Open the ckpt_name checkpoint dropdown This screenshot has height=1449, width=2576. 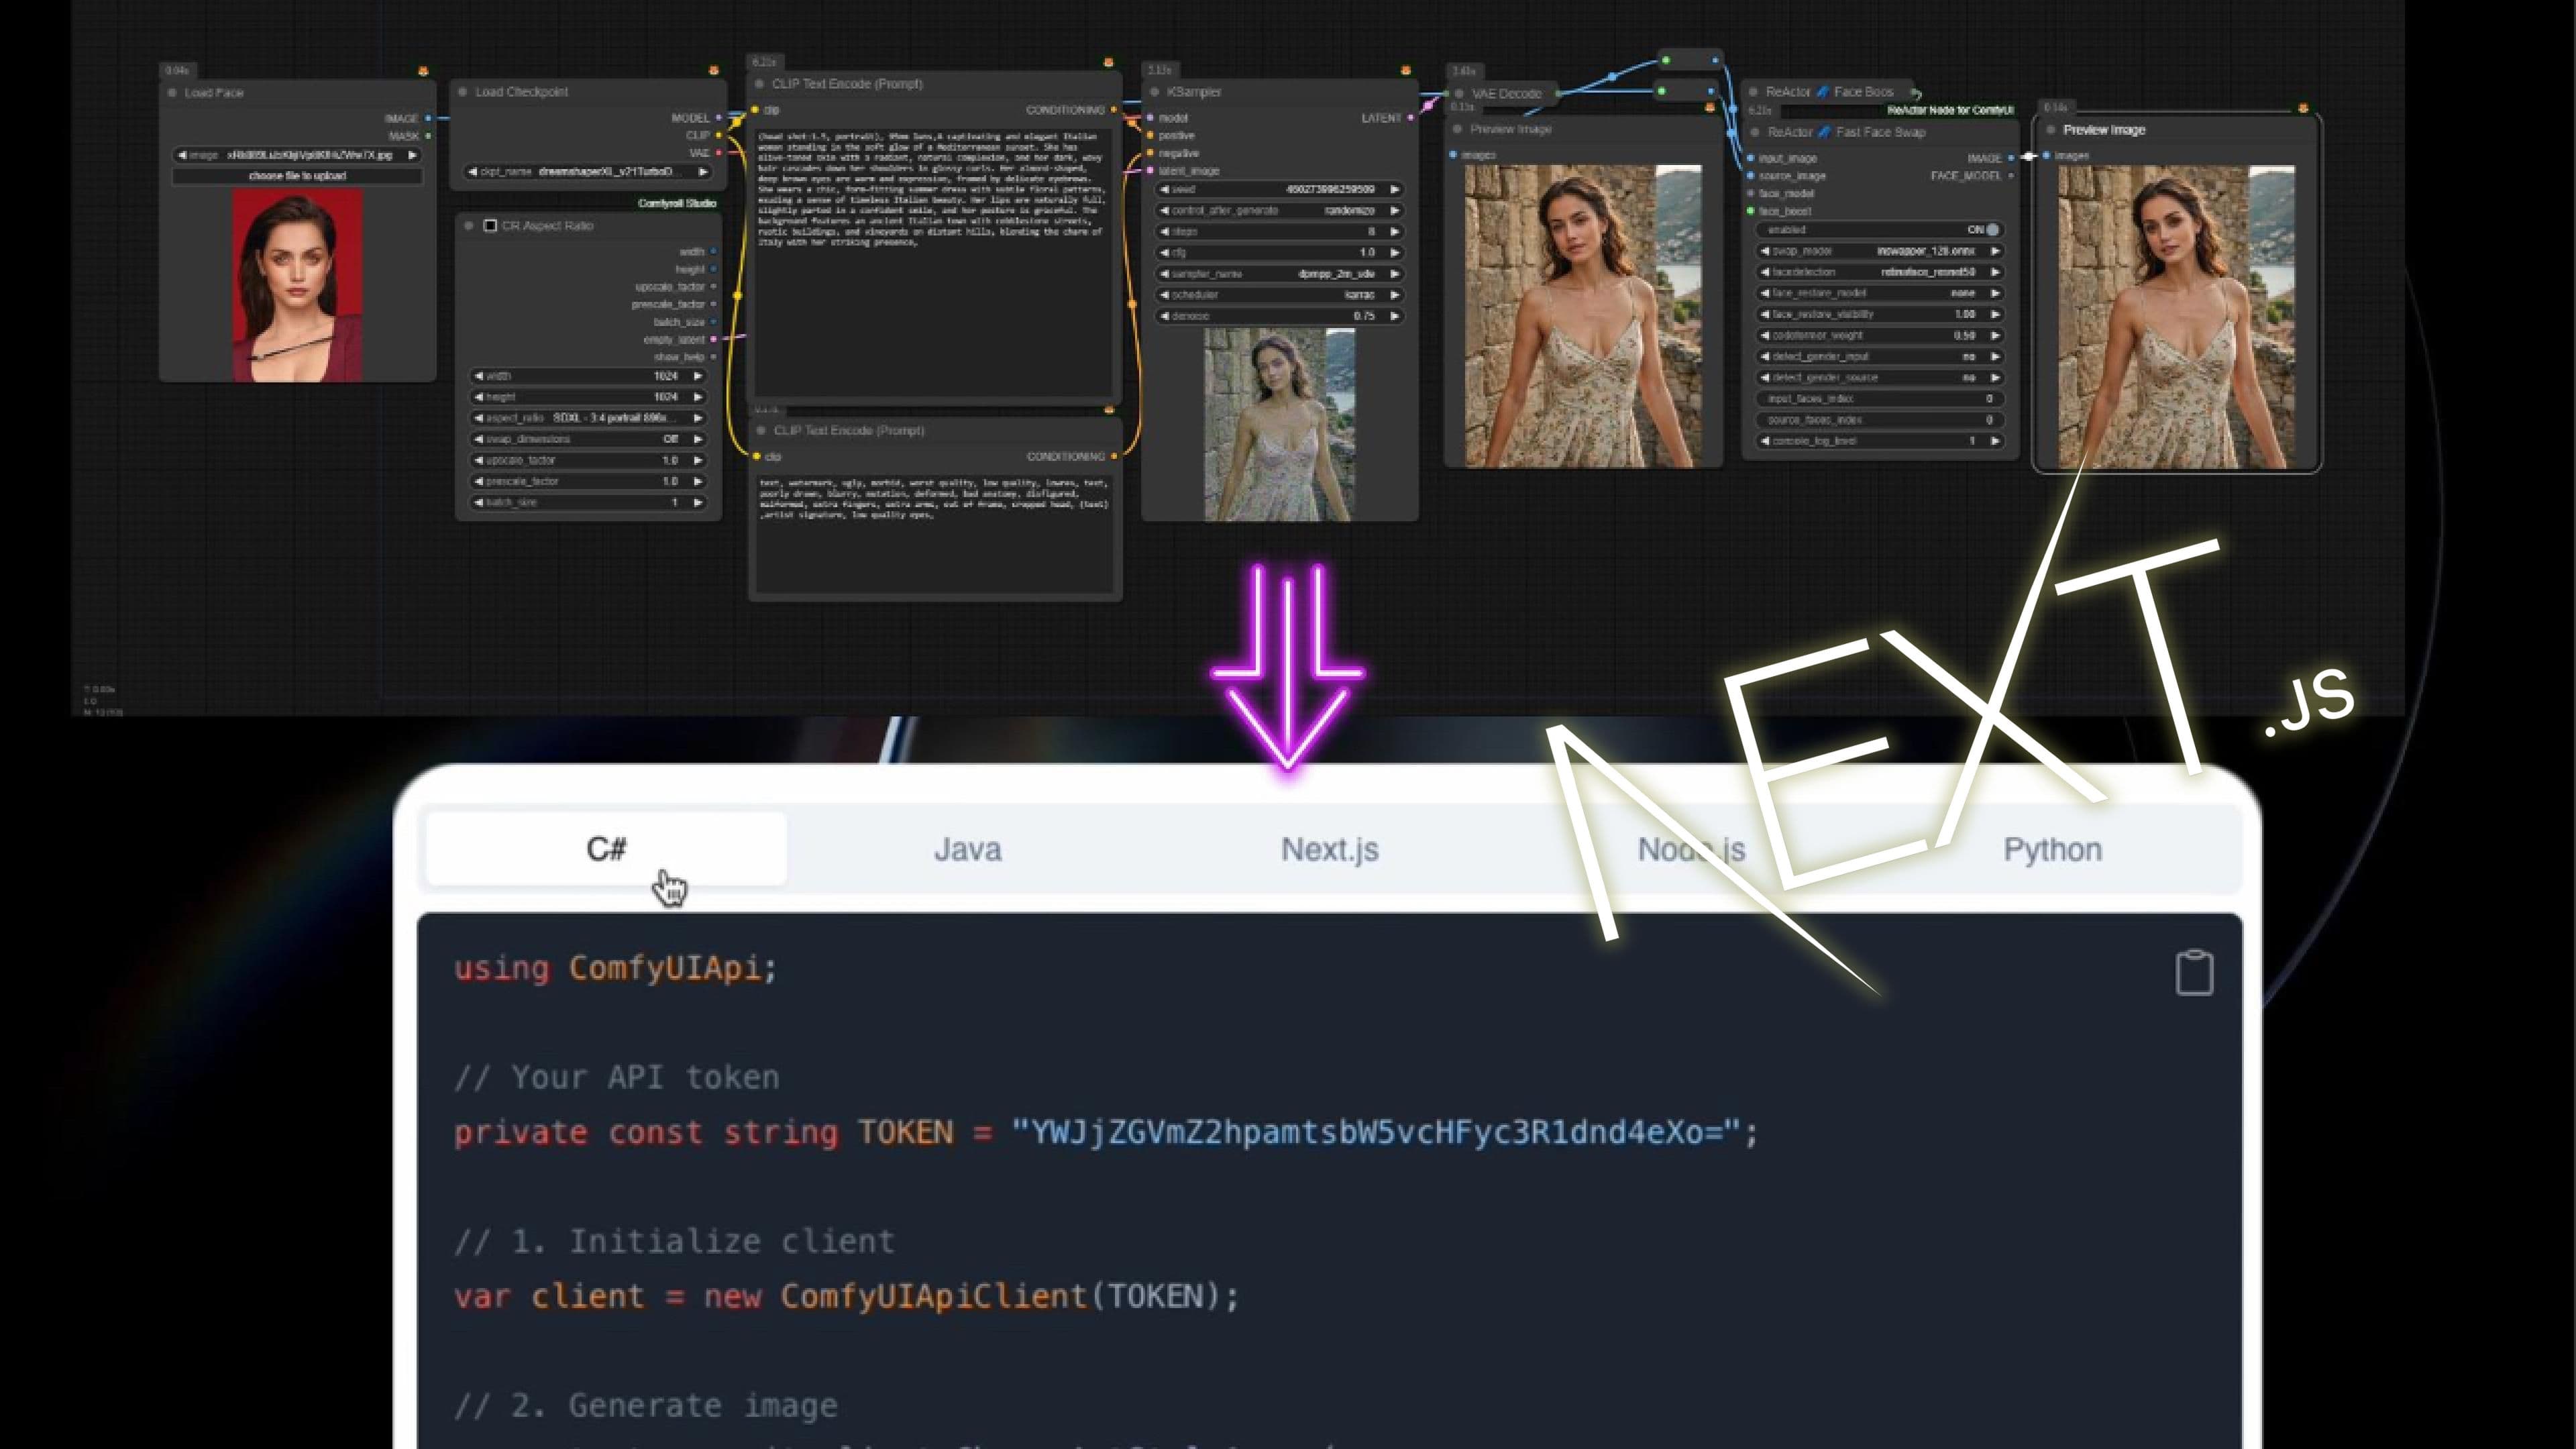click(x=588, y=172)
